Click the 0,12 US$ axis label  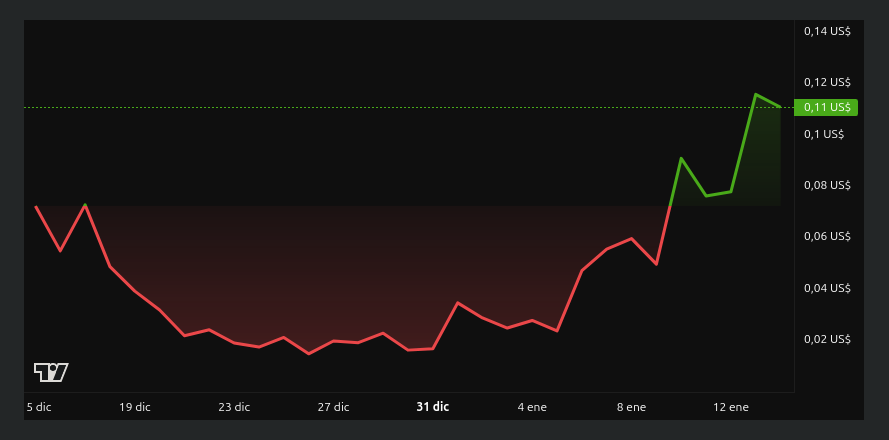click(x=827, y=82)
